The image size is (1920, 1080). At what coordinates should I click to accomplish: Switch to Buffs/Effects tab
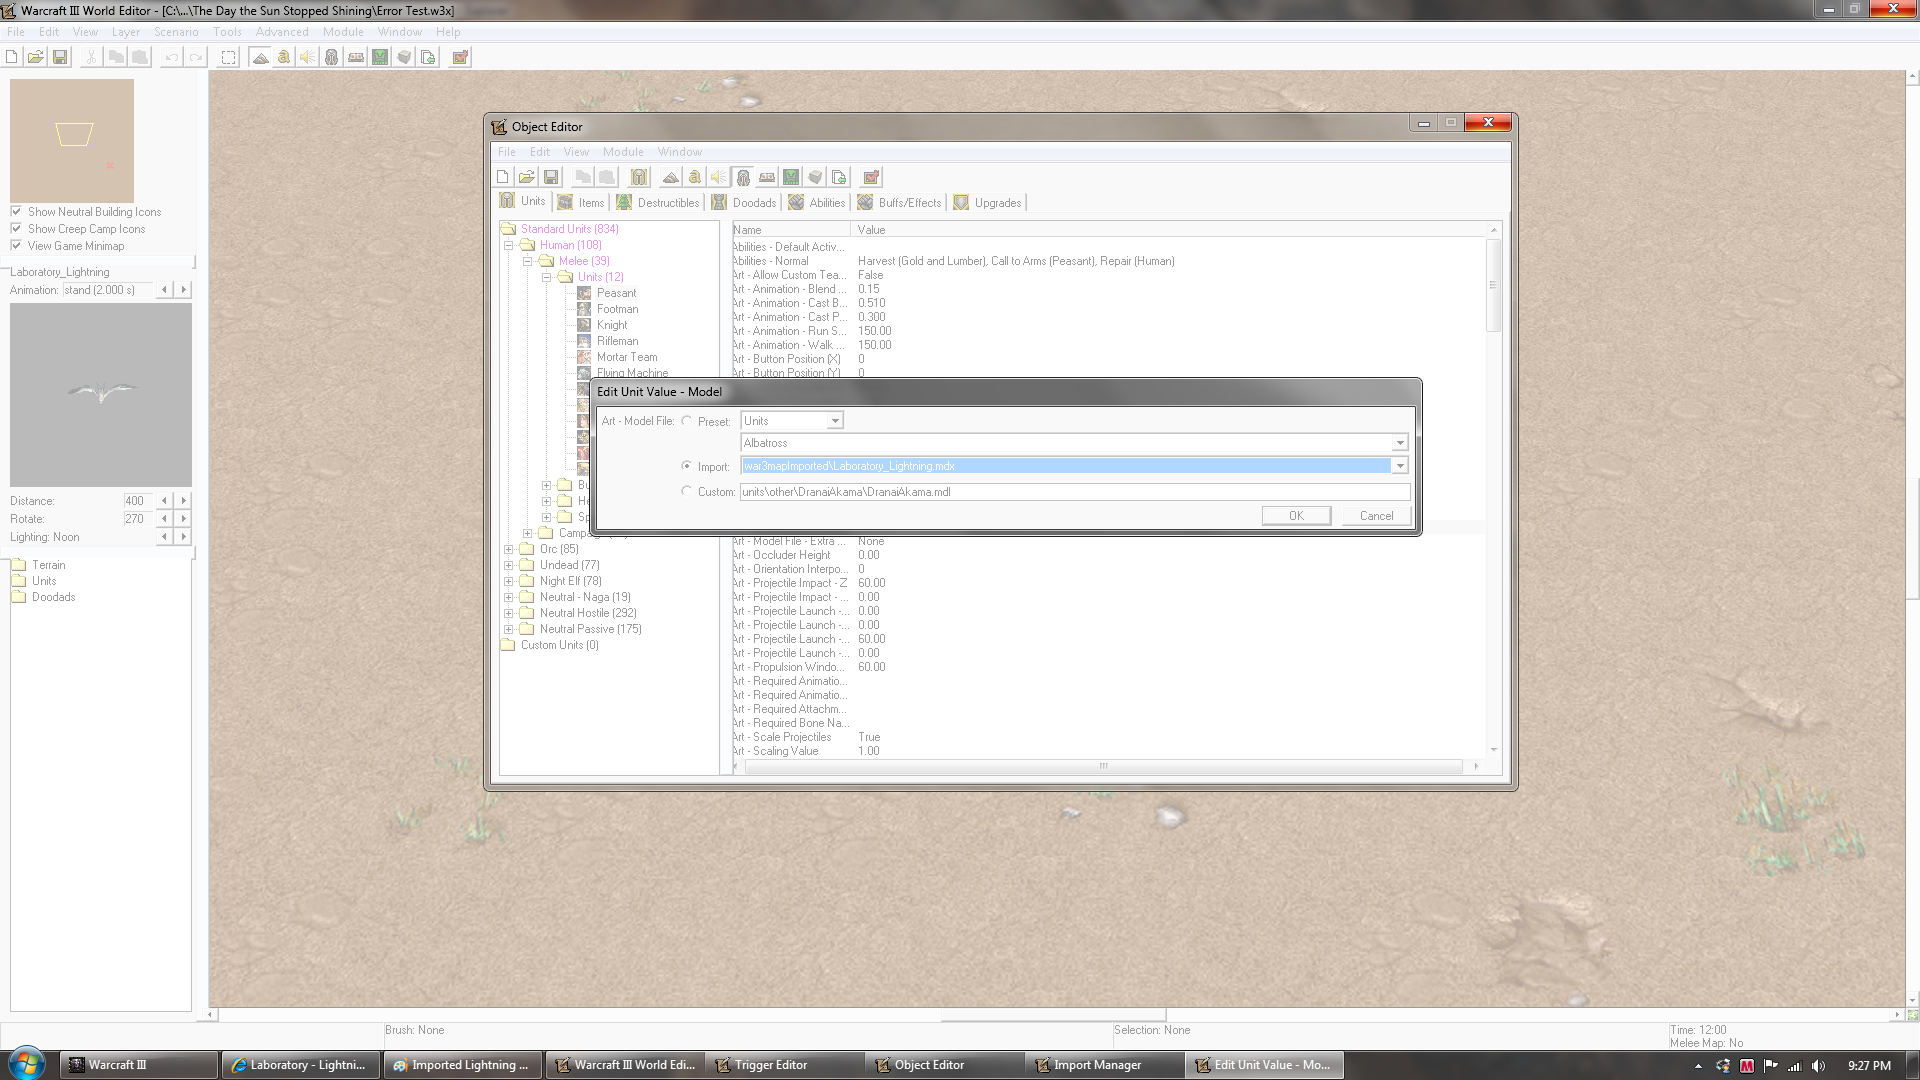coord(899,202)
